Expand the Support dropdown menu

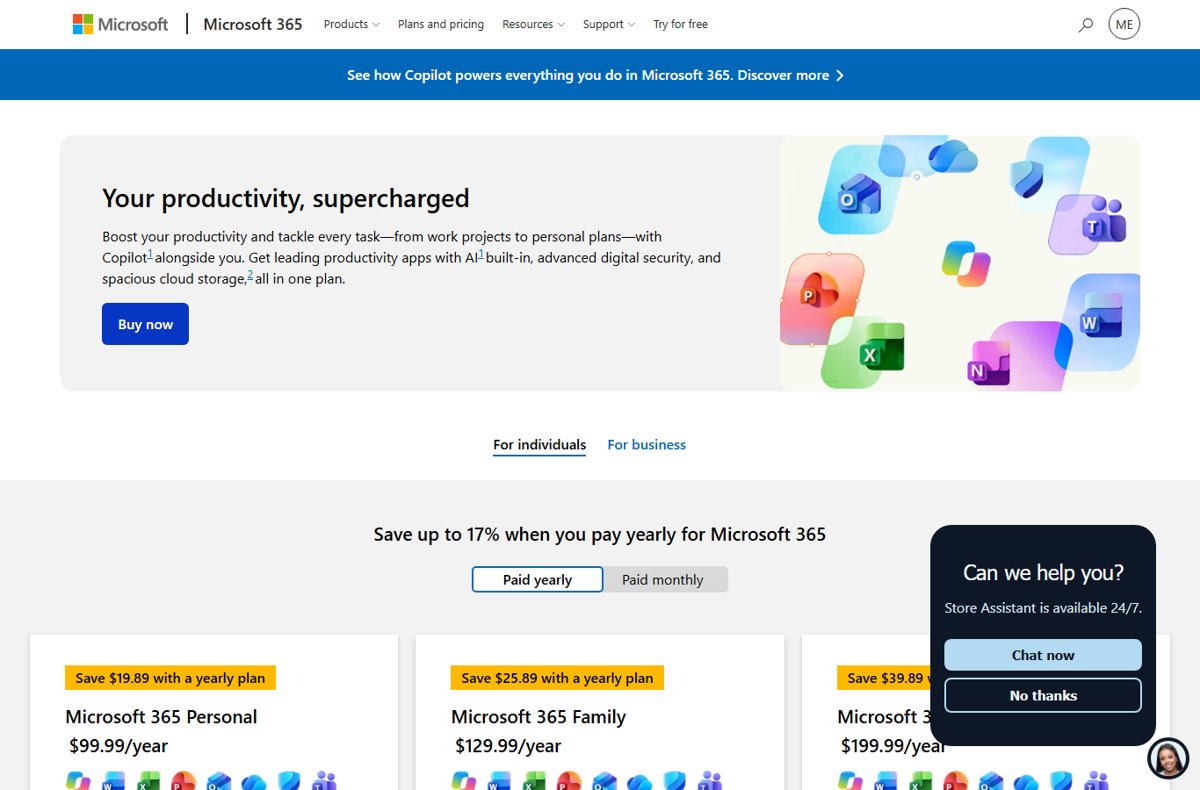click(x=609, y=24)
